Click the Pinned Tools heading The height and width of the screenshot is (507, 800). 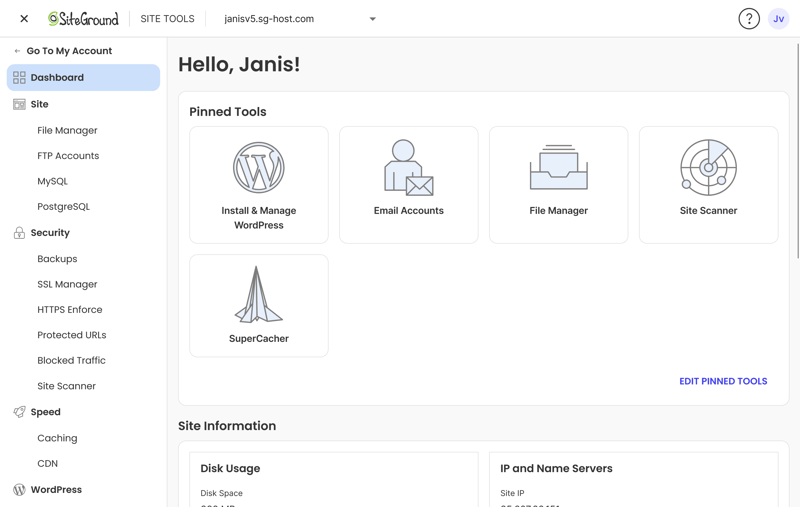click(228, 112)
